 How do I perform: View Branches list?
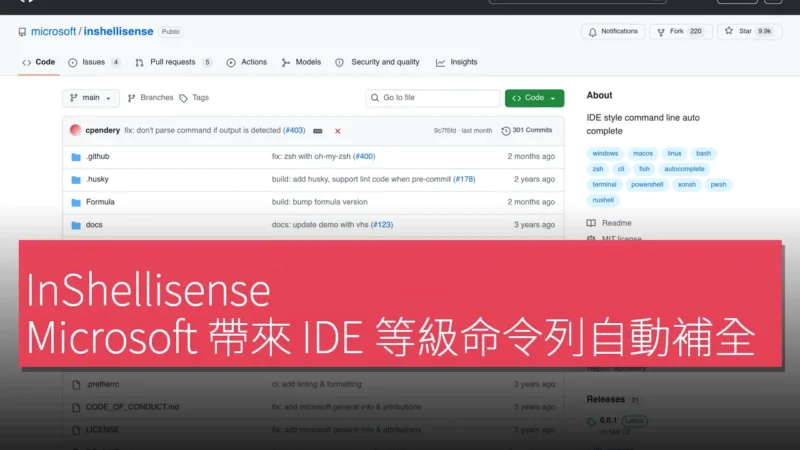tap(151, 97)
